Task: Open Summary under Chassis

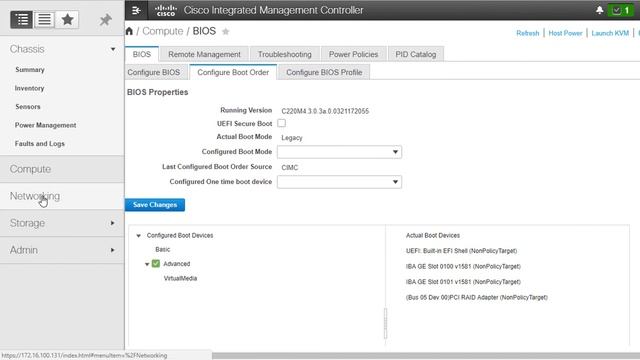Action: (30, 70)
